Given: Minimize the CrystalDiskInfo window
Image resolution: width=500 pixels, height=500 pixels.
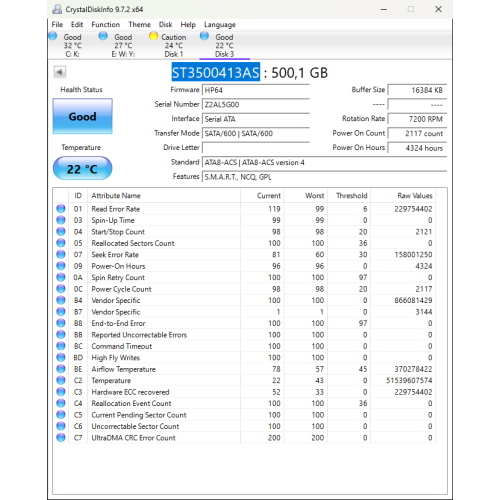Looking at the screenshot, I should click(384, 9).
